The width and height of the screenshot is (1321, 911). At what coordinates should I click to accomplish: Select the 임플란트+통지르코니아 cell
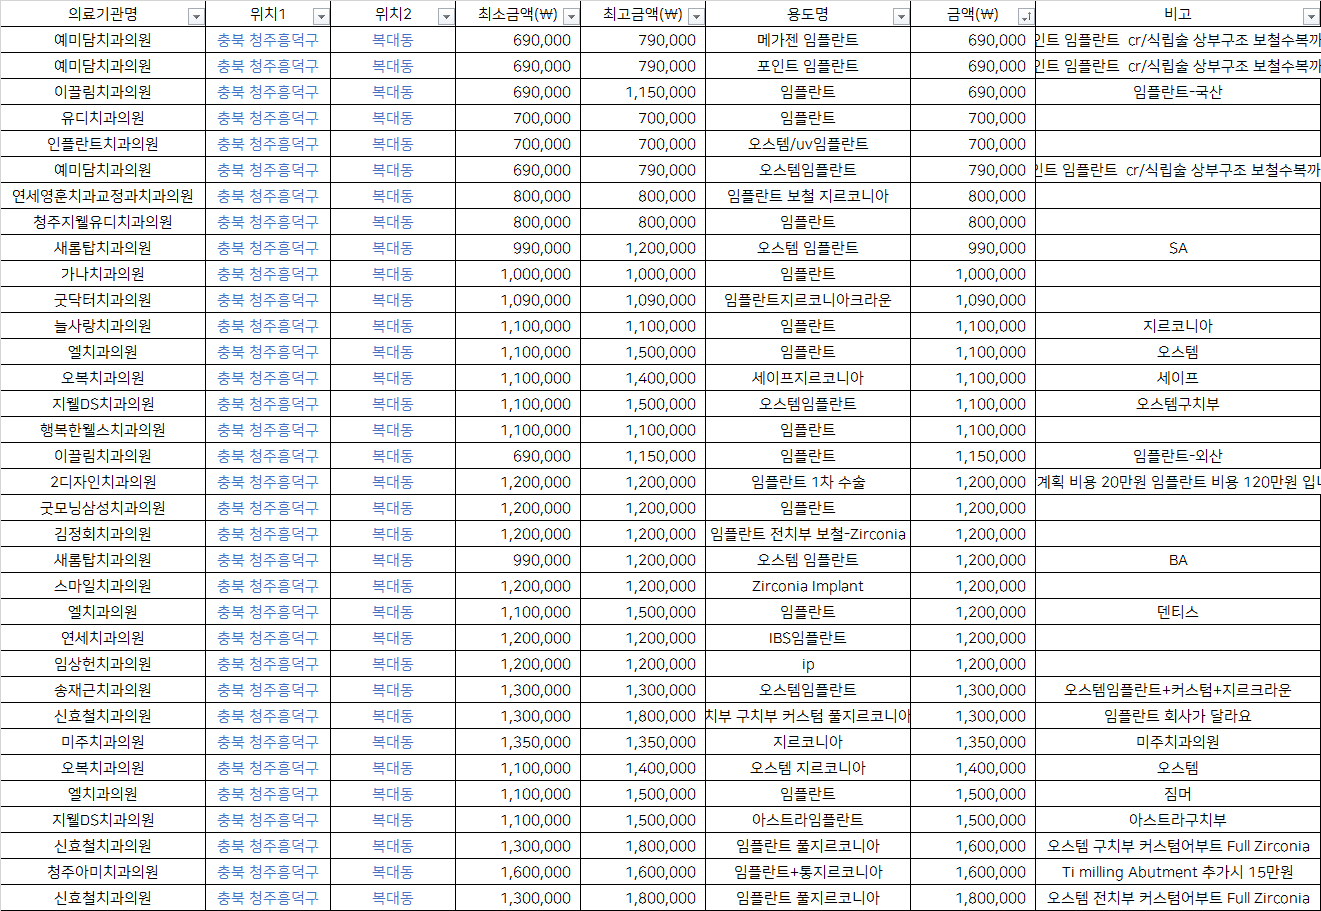808,872
